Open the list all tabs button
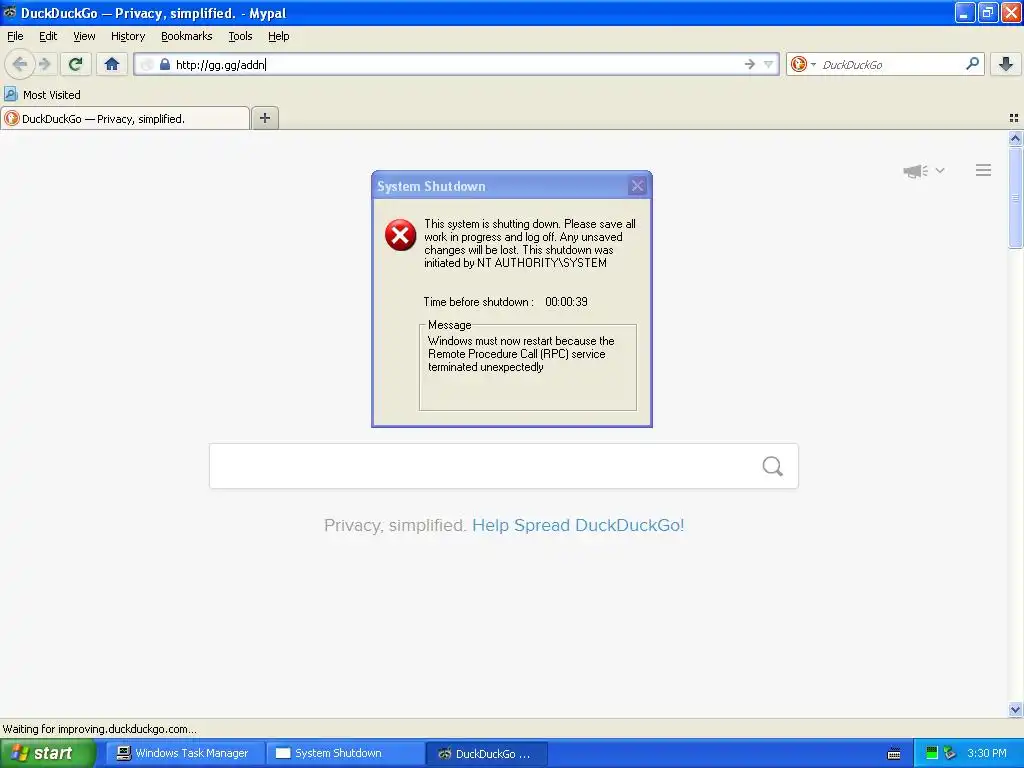1024x768 pixels. pos(1014,118)
